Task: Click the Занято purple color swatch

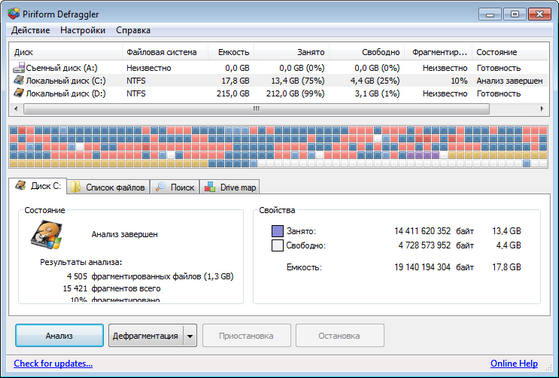Action: tap(277, 231)
